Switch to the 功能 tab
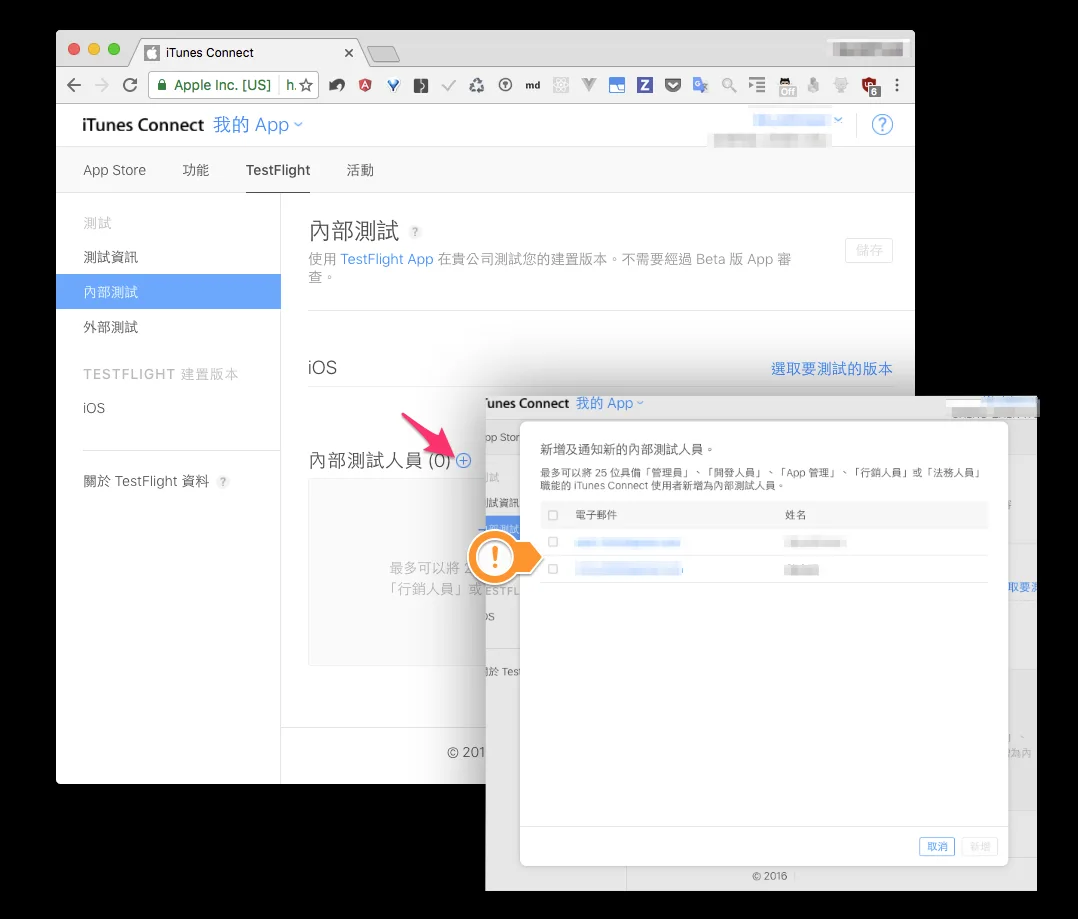Screen dimensions: 1078x919 pyautogui.click(x=196, y=170)
